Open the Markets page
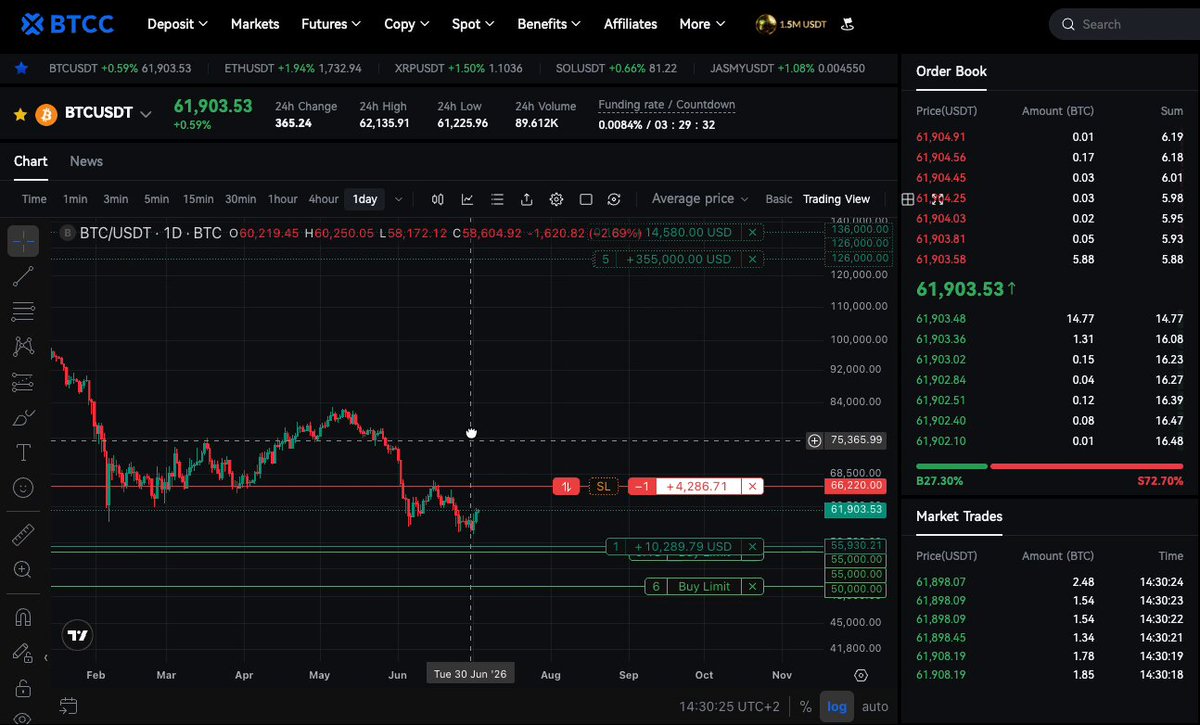Image resolution: width=1200 pixels, height=725 pixels. point(255,24)
